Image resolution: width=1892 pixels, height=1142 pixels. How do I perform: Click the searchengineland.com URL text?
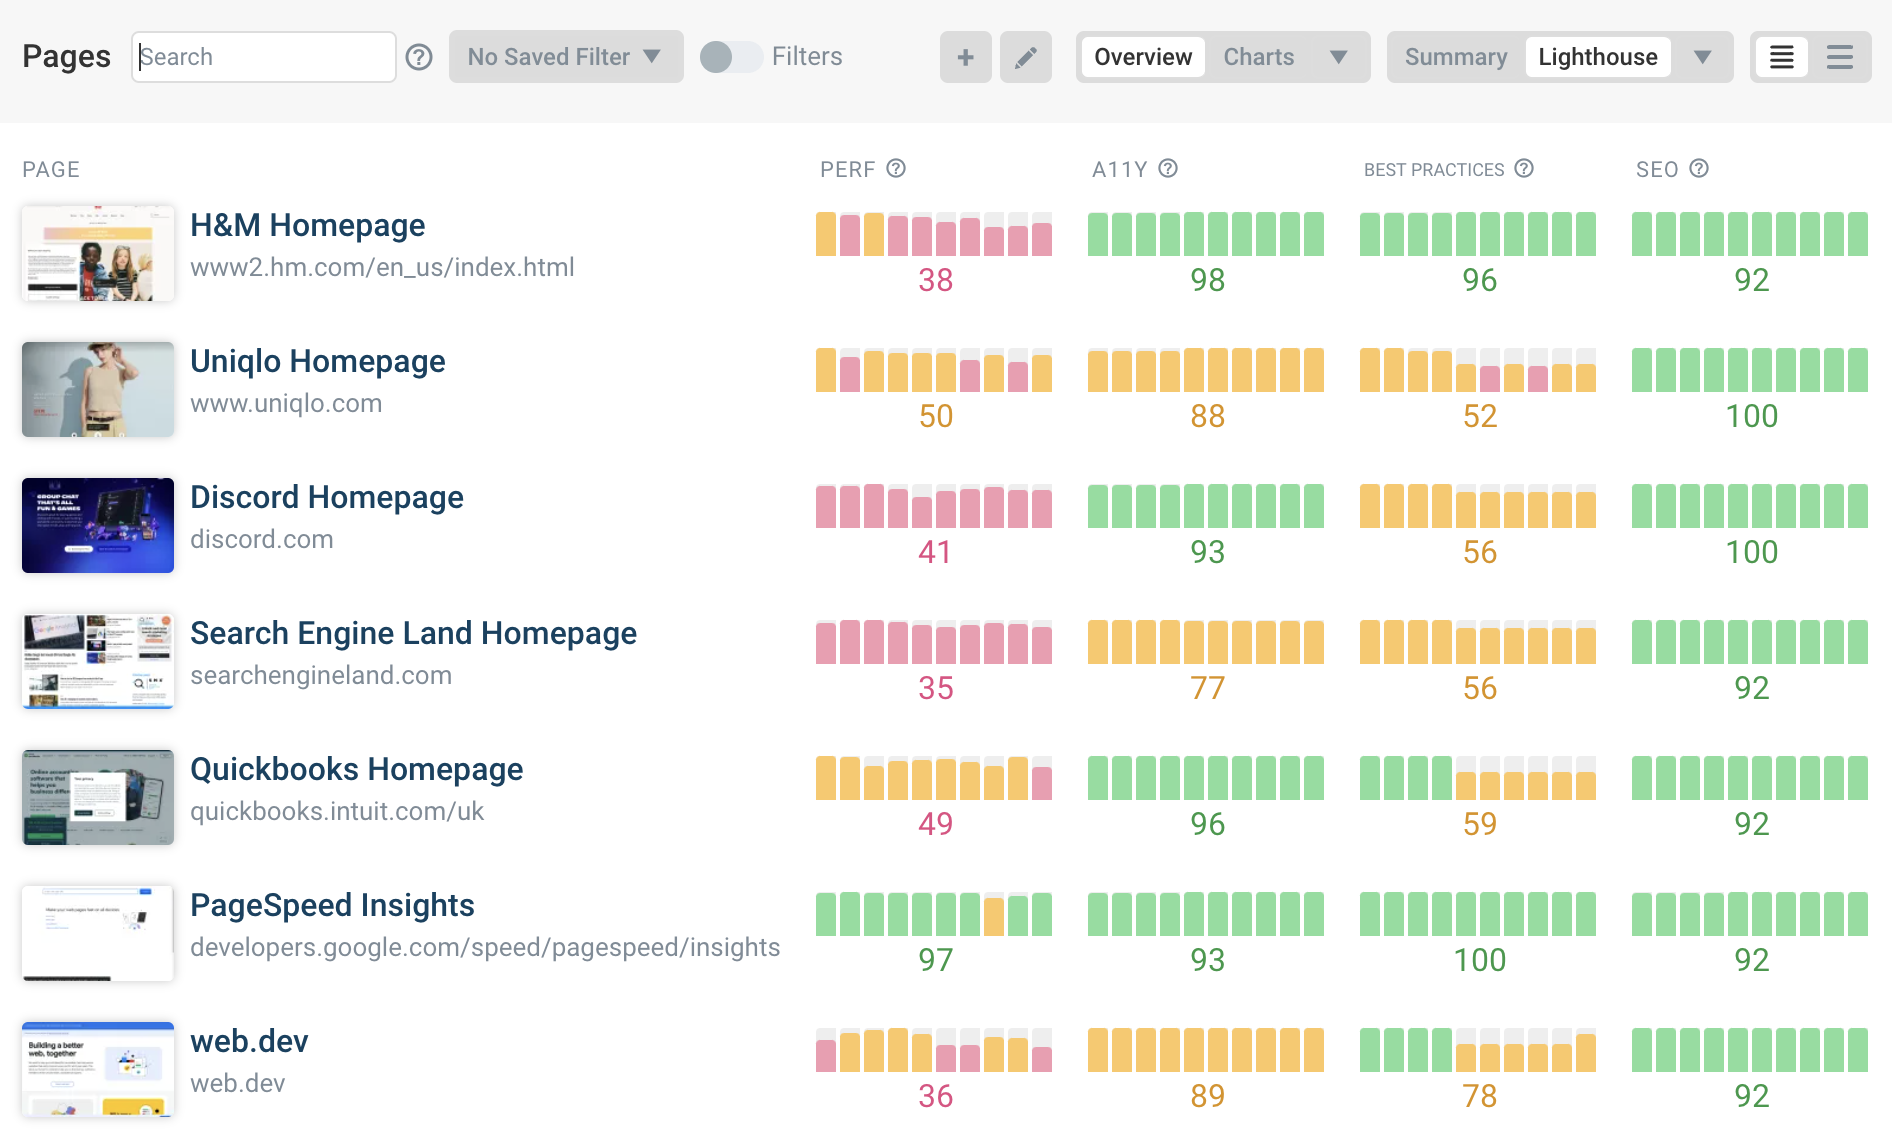pos(321,676)
